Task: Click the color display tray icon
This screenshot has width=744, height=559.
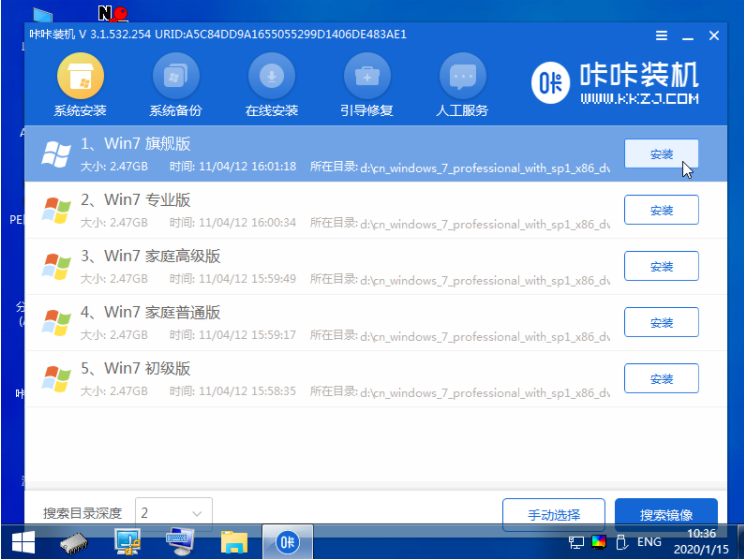Action: (599, 542)
